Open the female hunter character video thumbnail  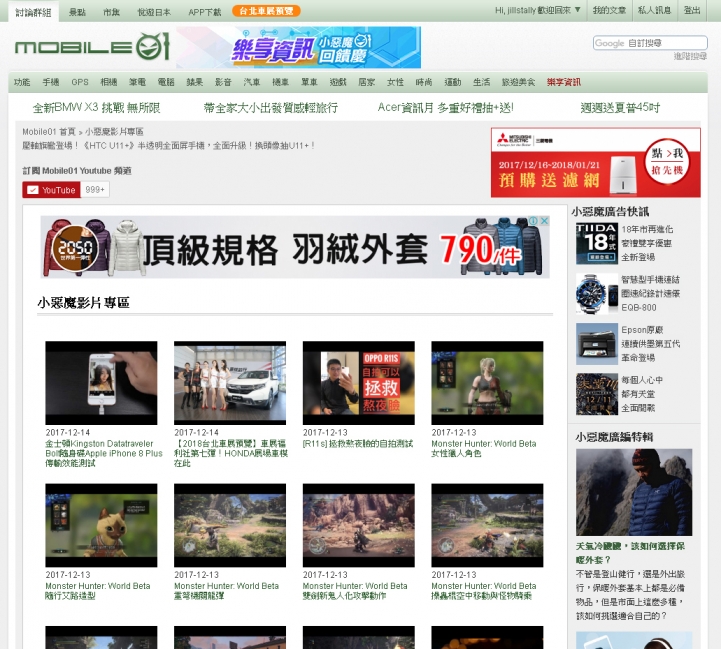click(x=487, y=383)
